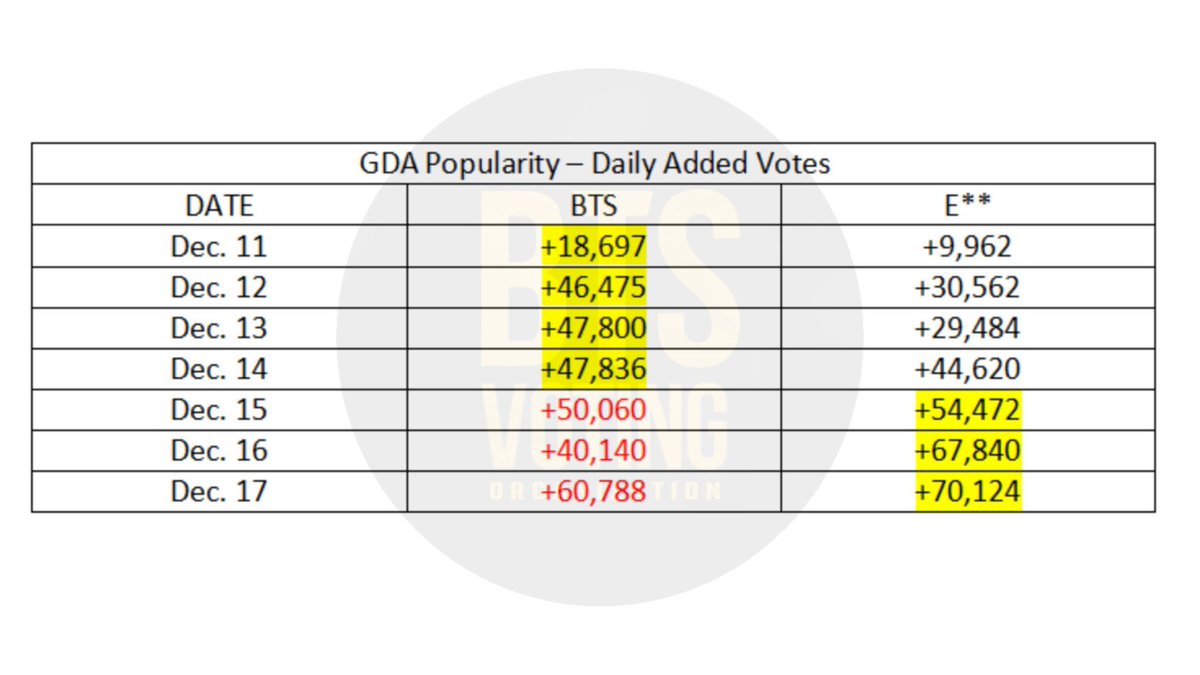Screen dimensions: 1200x675
Task: Click the Dec. 15 date cell
Action: [x=220, y=410]
